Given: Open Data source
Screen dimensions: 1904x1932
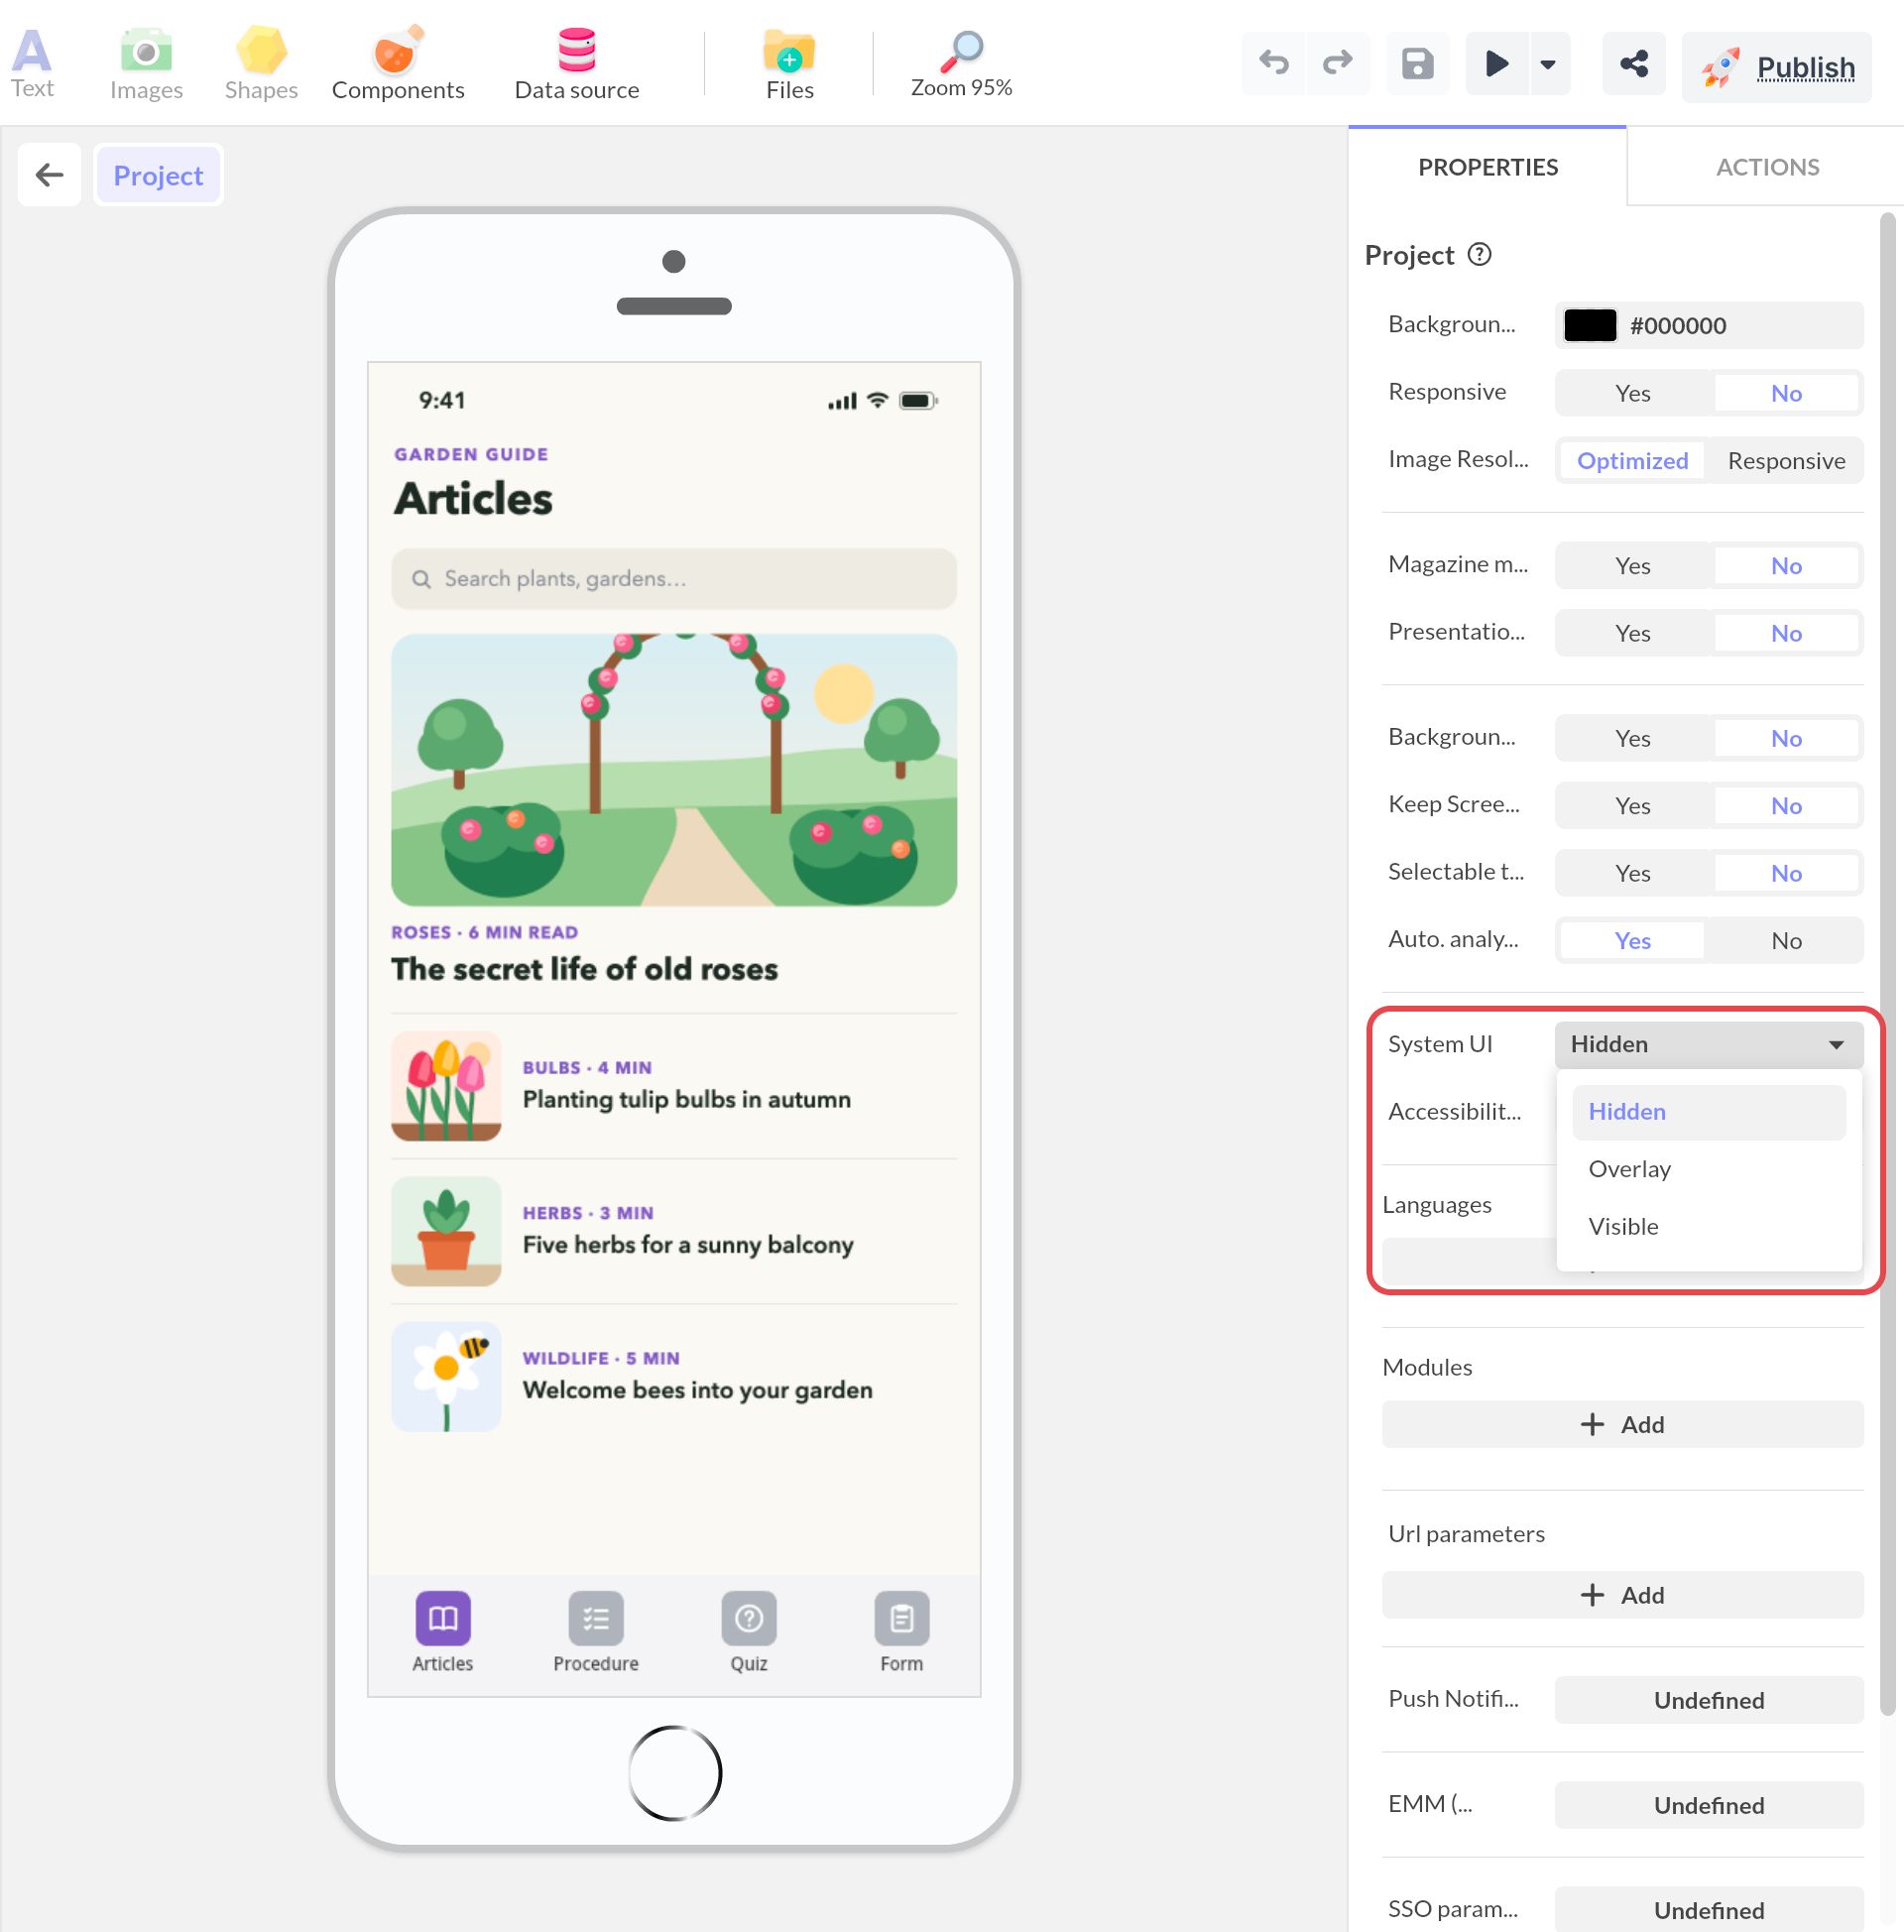Looking at the screenshot, I should [577, 64].
